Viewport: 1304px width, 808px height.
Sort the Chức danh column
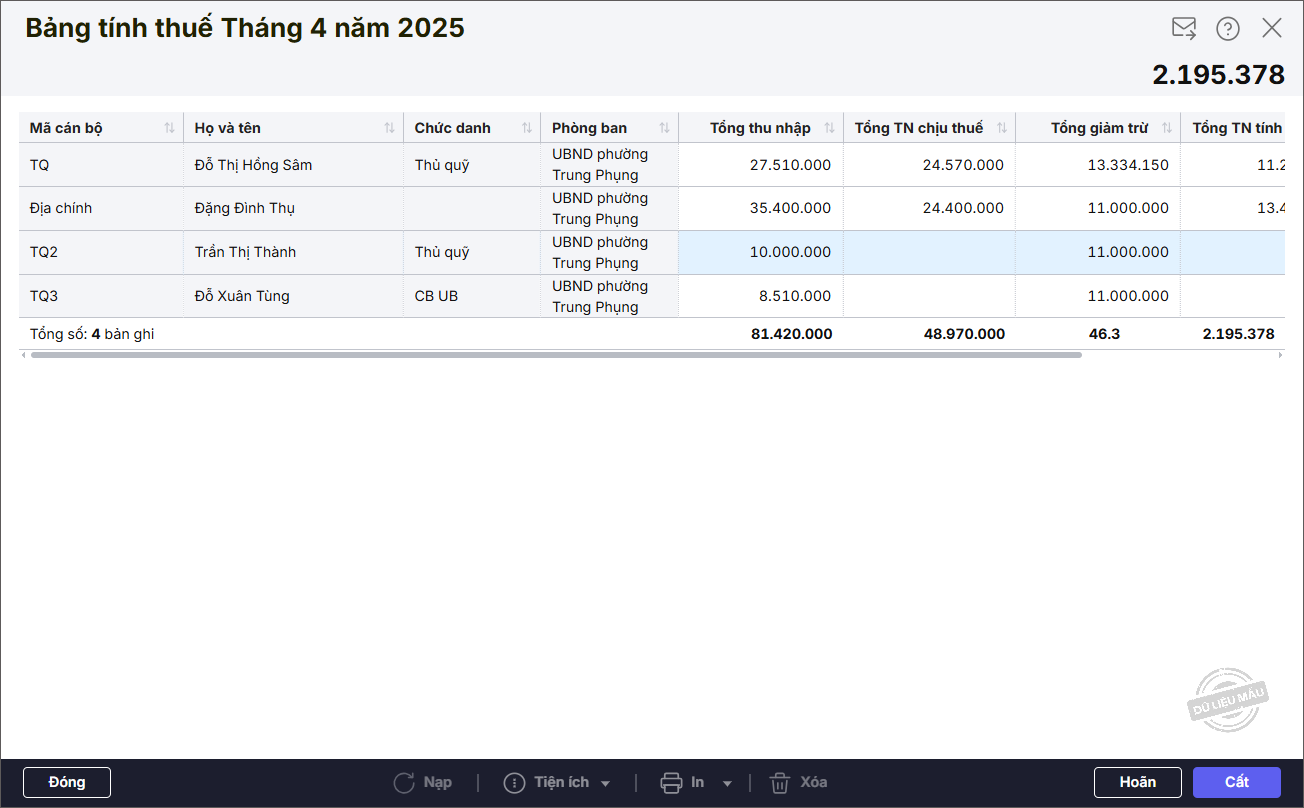click(526, 128)
